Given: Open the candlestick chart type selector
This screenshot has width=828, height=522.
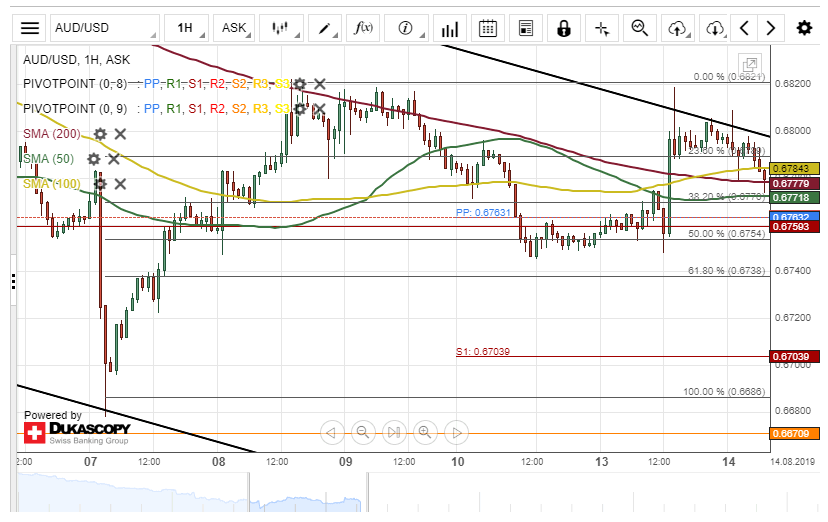Looking at the screenshot, I should pos(283,28).
